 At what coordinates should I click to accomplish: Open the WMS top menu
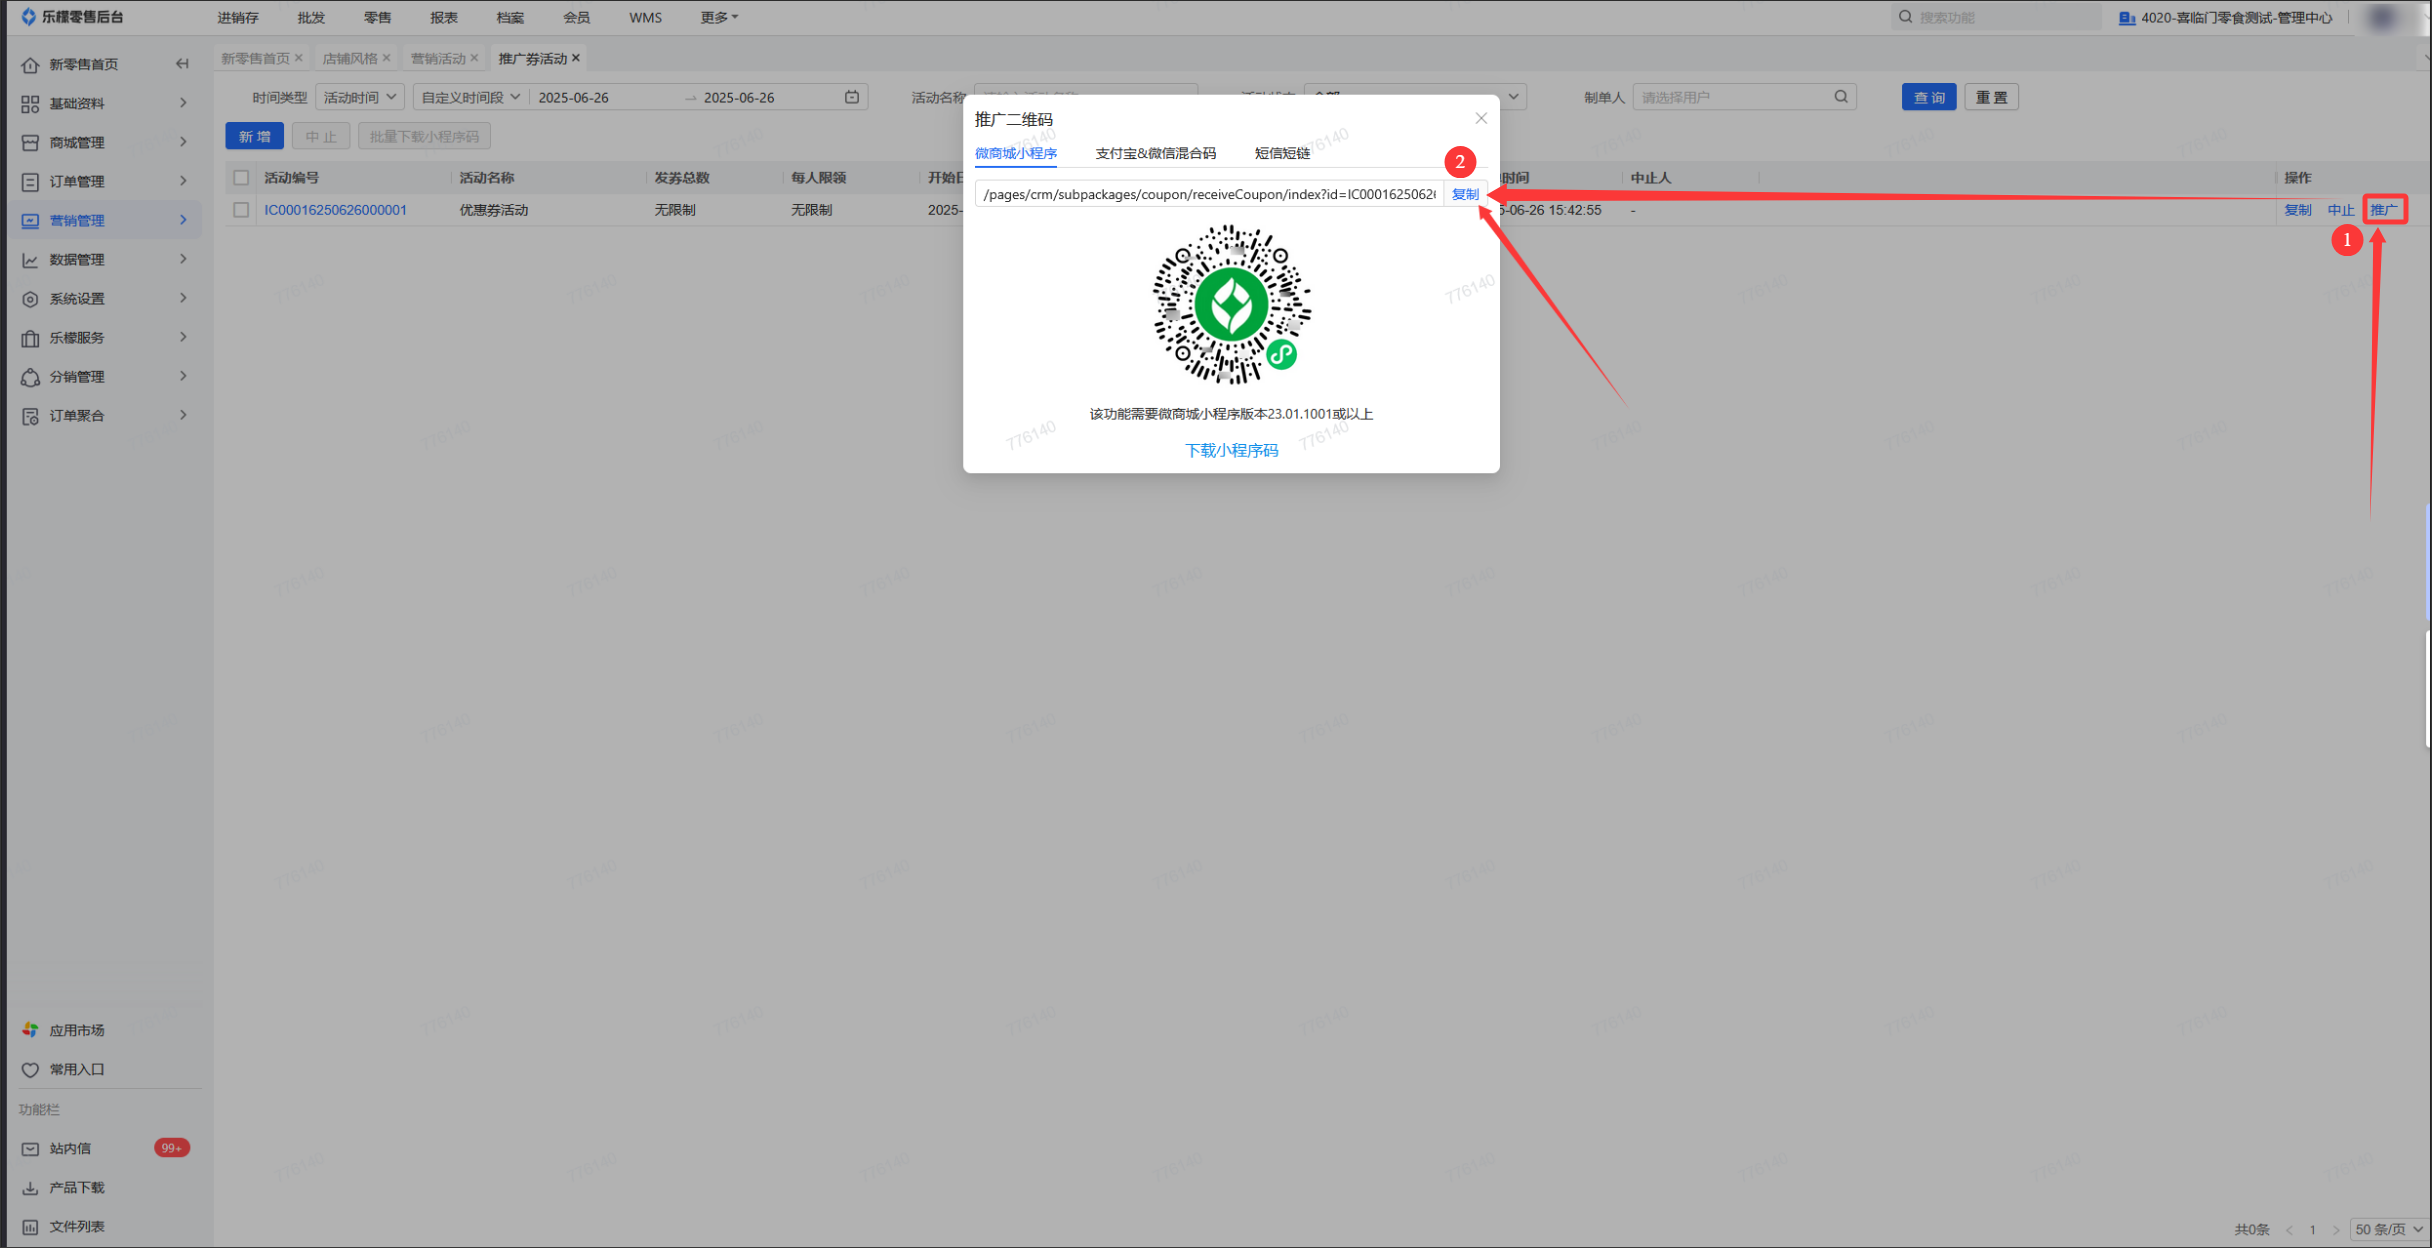point(645,17)
